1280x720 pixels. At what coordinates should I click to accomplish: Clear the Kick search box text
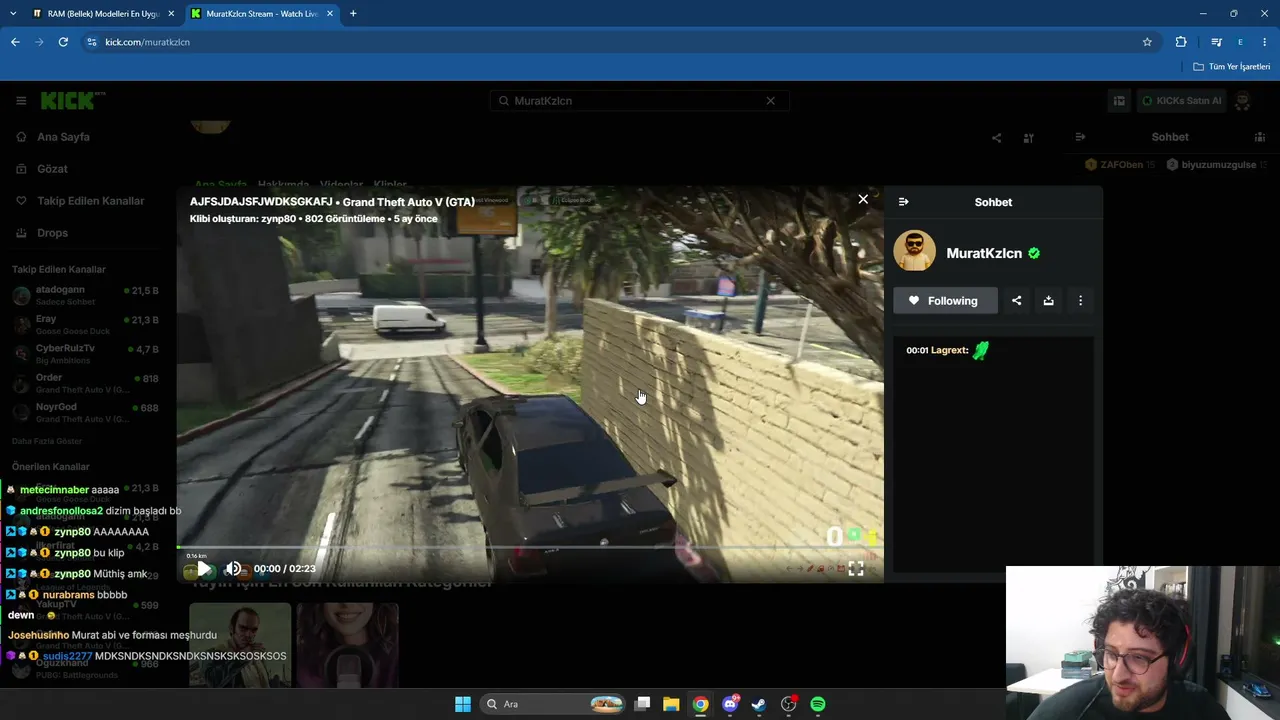pos(770,101)
